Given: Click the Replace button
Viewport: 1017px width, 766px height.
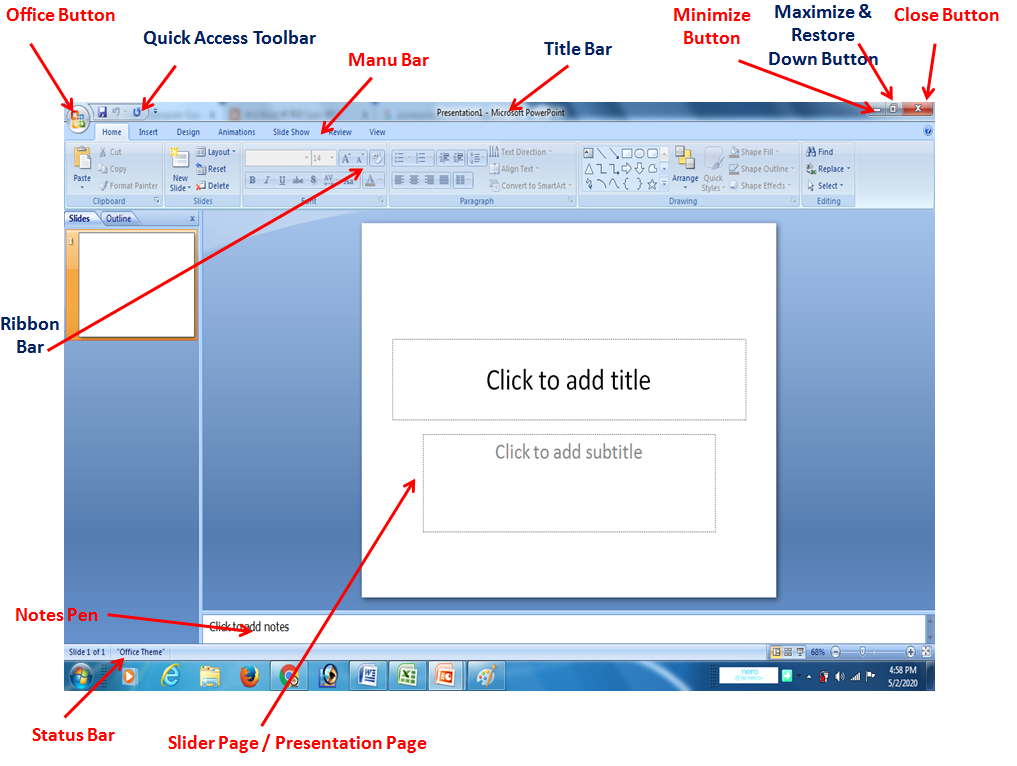Looking at the screenshot, I should pyautogui.click(x=828, y=169).
